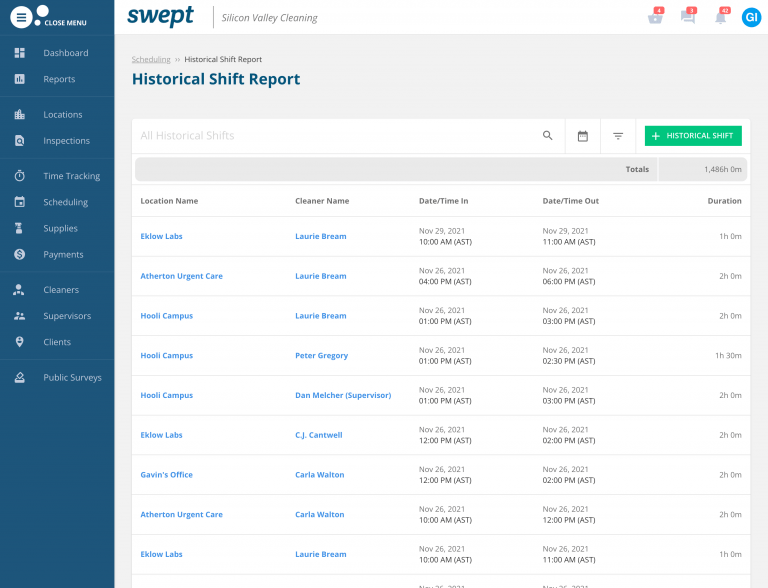Click the Cleaners person icon
The height and width of the screenshot is (588, 768).
pos(19,290)
